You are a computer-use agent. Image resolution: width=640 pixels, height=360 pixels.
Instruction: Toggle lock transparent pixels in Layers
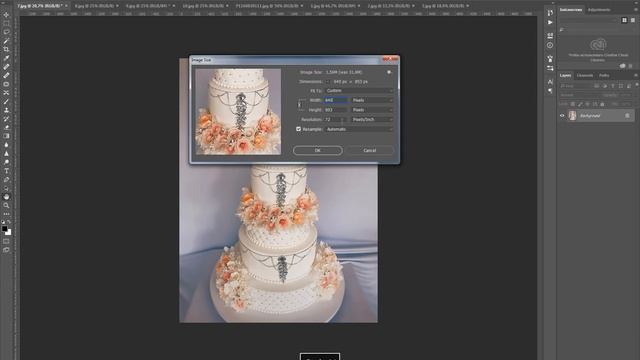click(x=573, y=104)
